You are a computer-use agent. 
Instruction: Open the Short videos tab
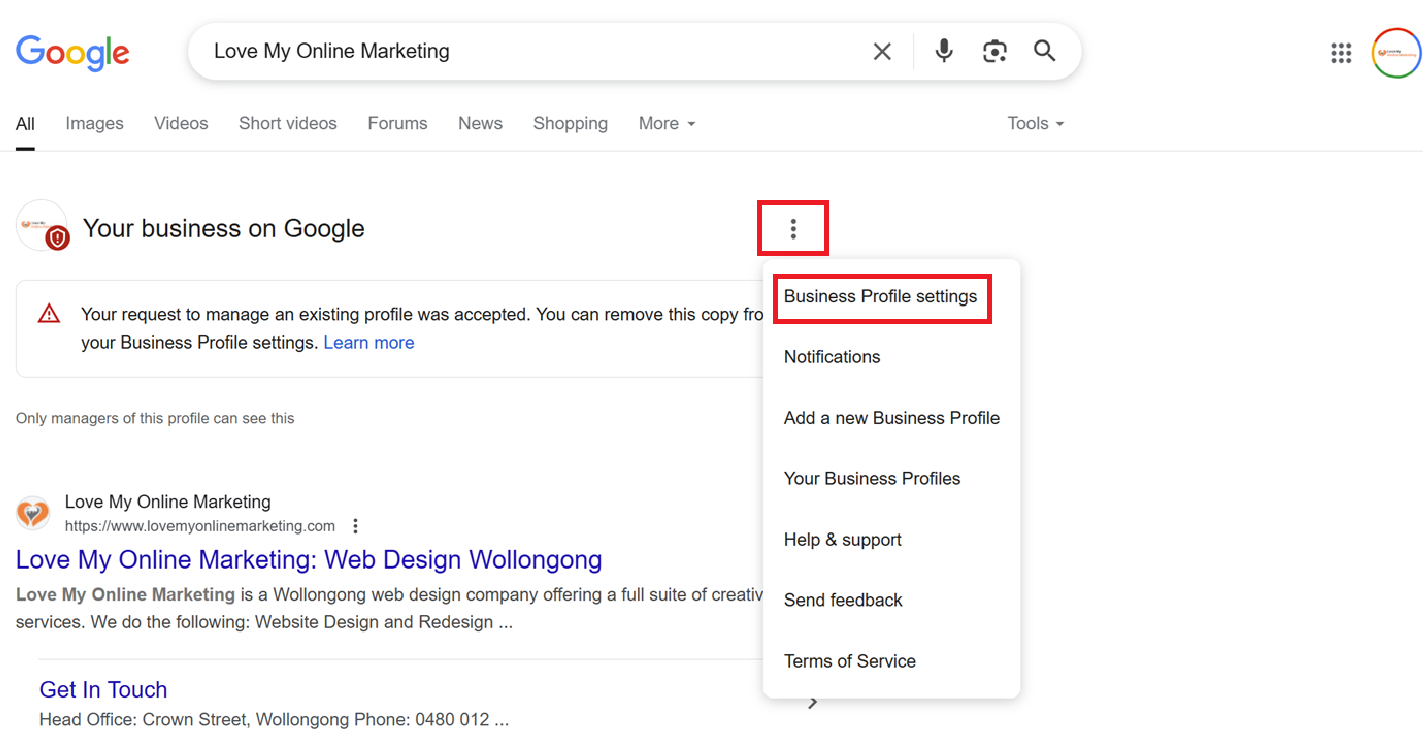[288, 123]
